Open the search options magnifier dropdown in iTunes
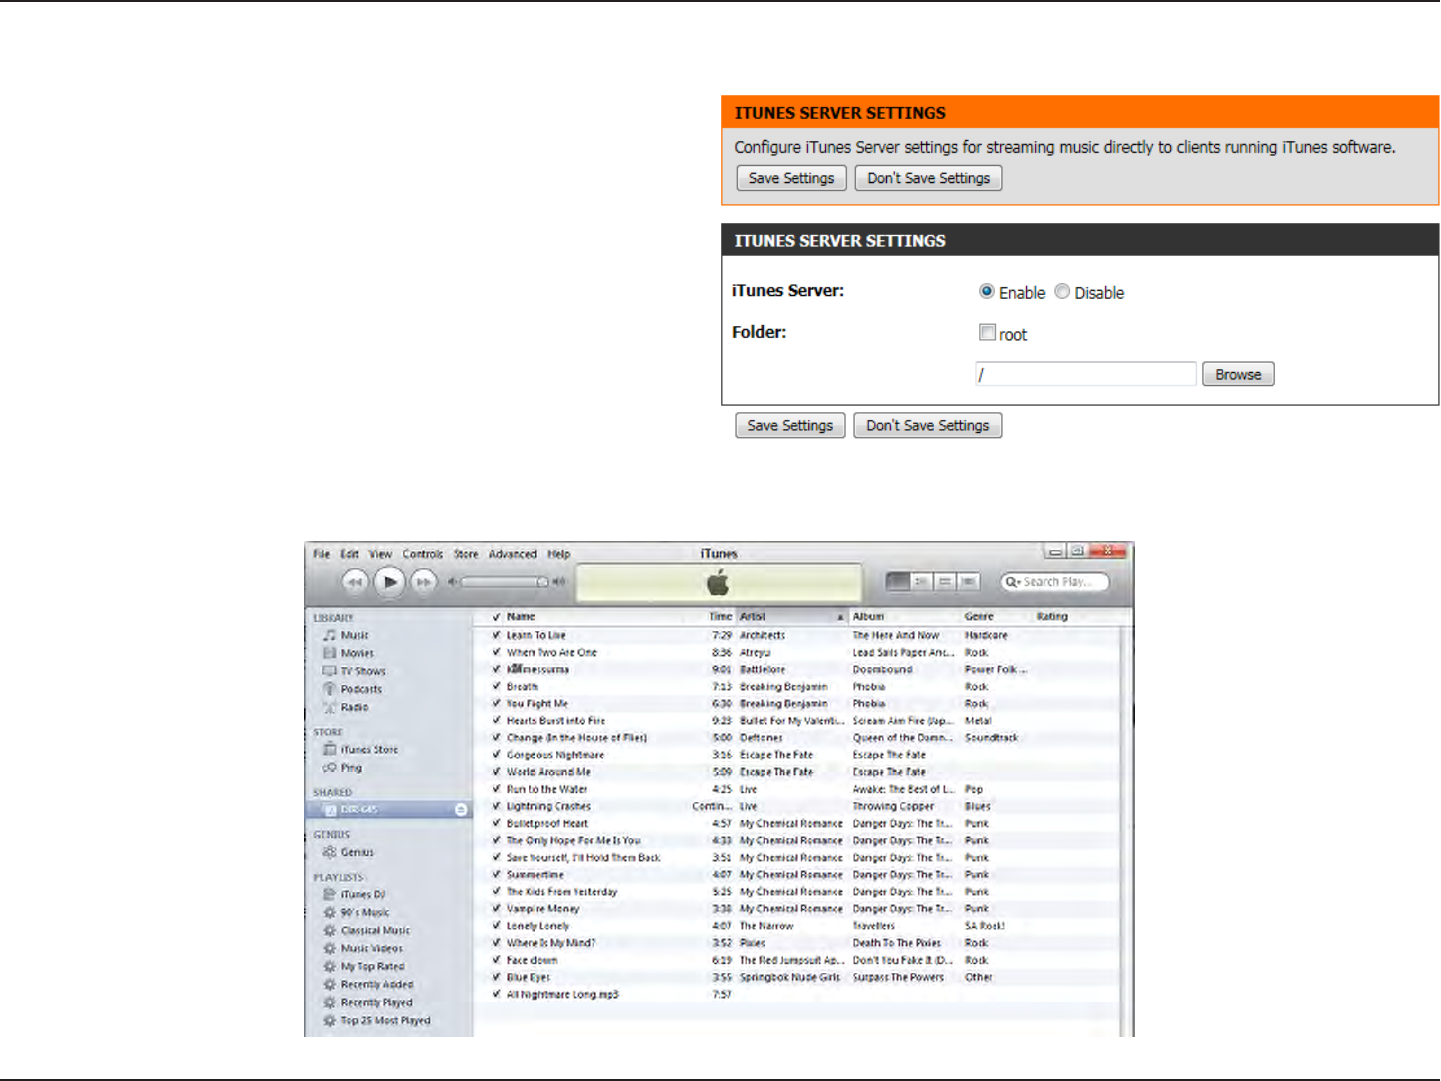This screenshot has height=1081, width=1441. tap(1013, 582)
